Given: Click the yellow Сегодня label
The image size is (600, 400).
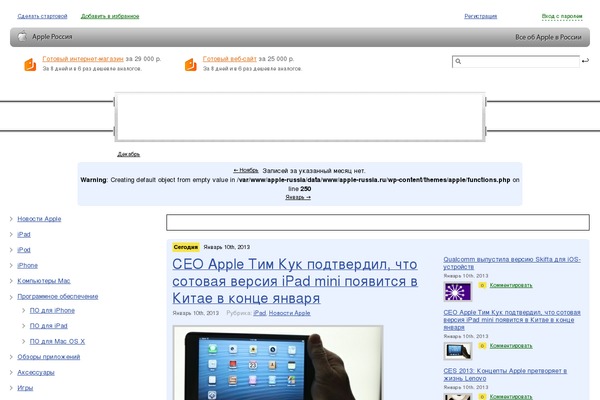Looking at the screenshot, I should point(186,247).
